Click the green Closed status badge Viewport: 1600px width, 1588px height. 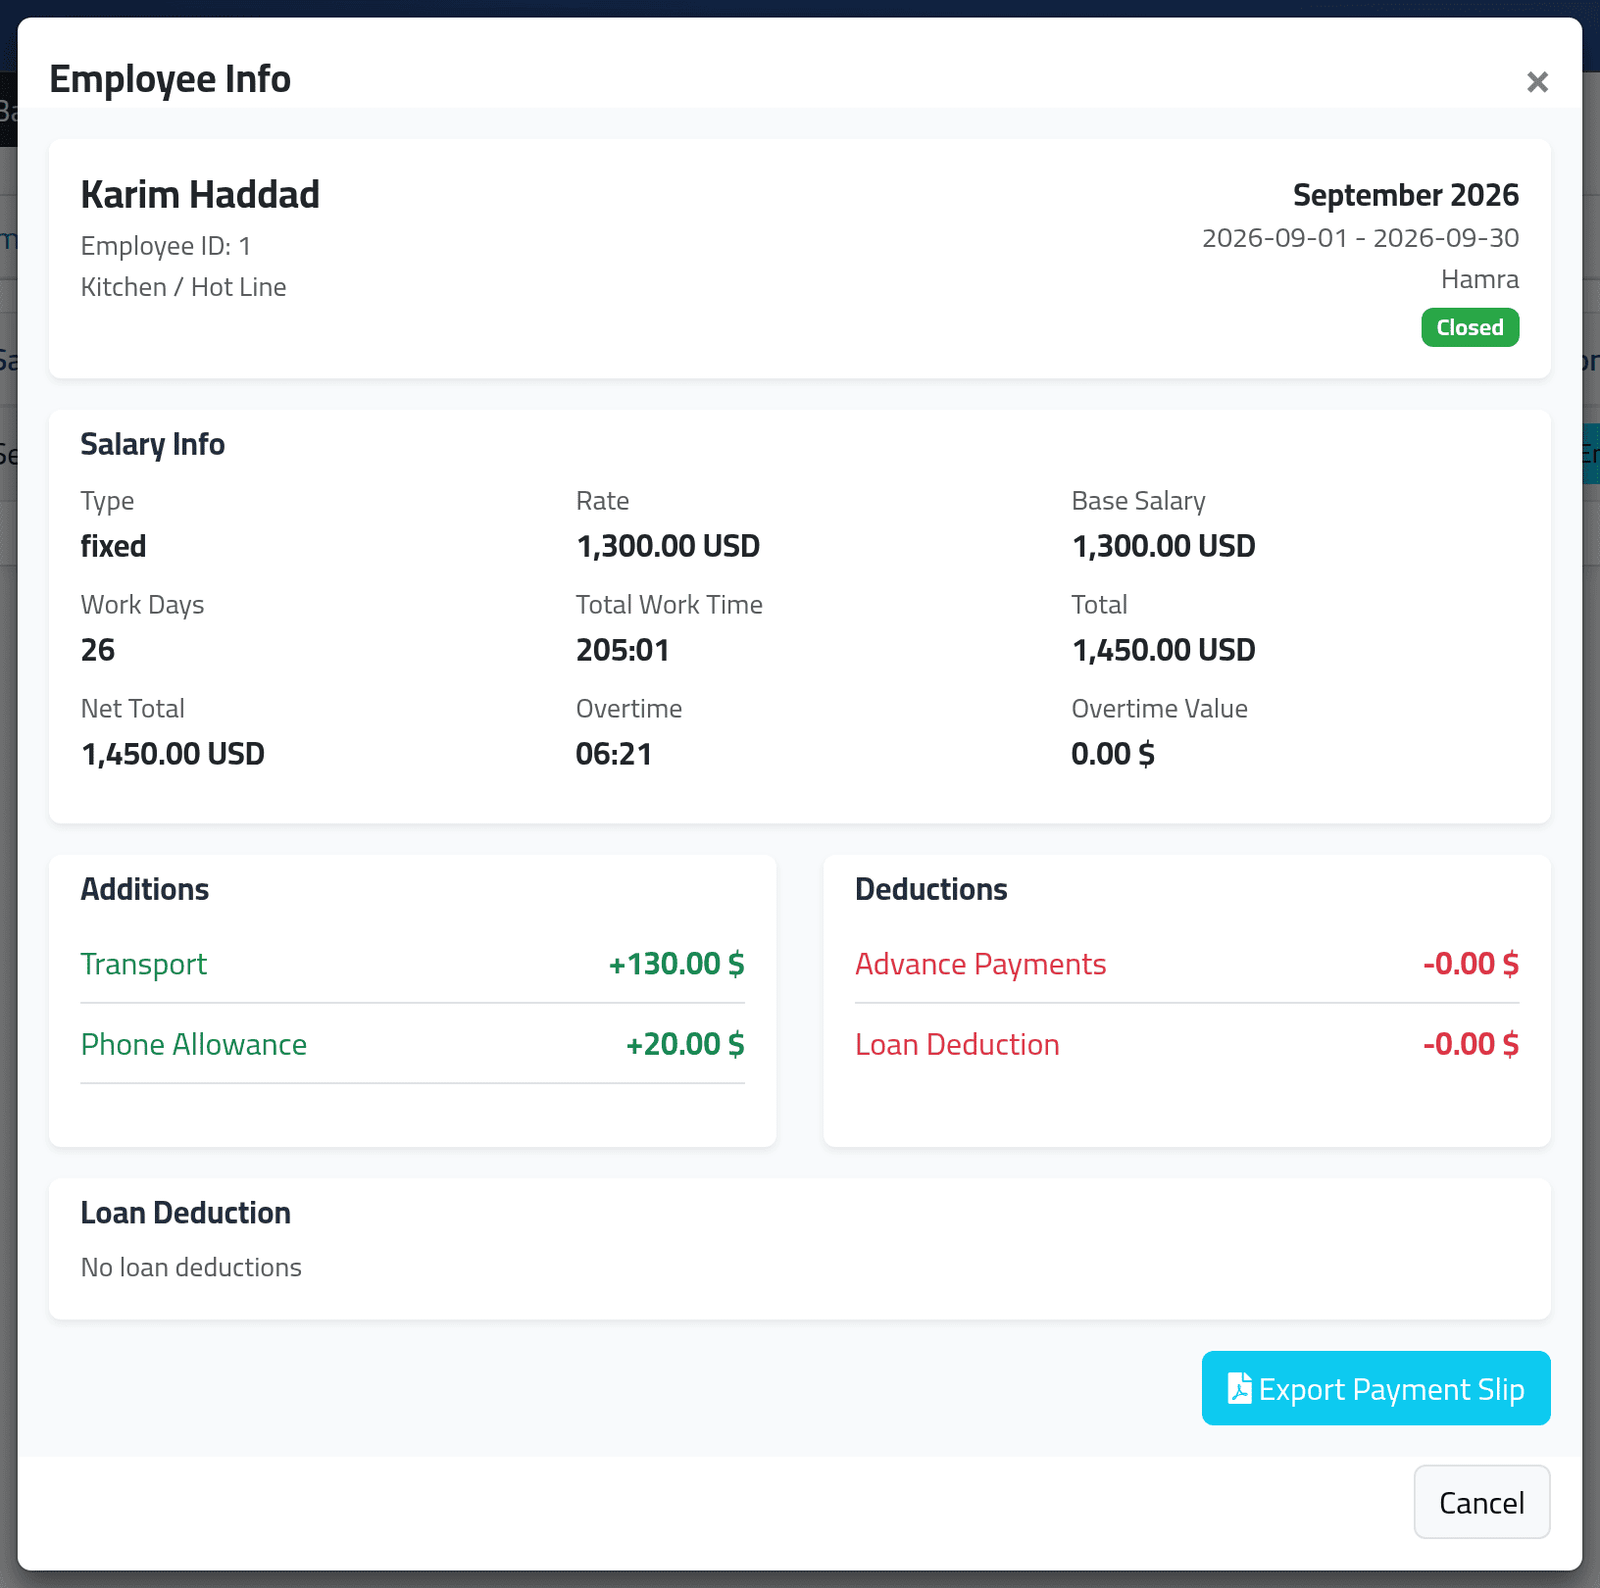tap(1470, 328)
